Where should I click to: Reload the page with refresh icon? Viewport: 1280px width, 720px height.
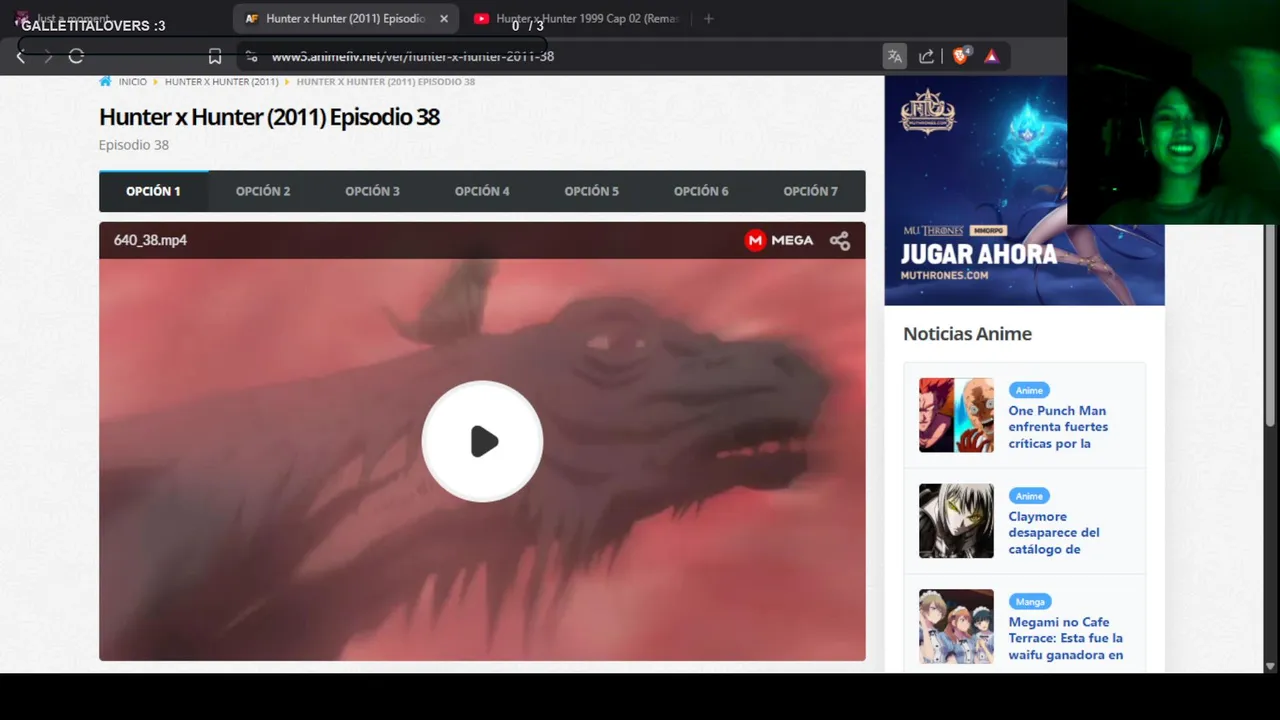tap(76, 56)
